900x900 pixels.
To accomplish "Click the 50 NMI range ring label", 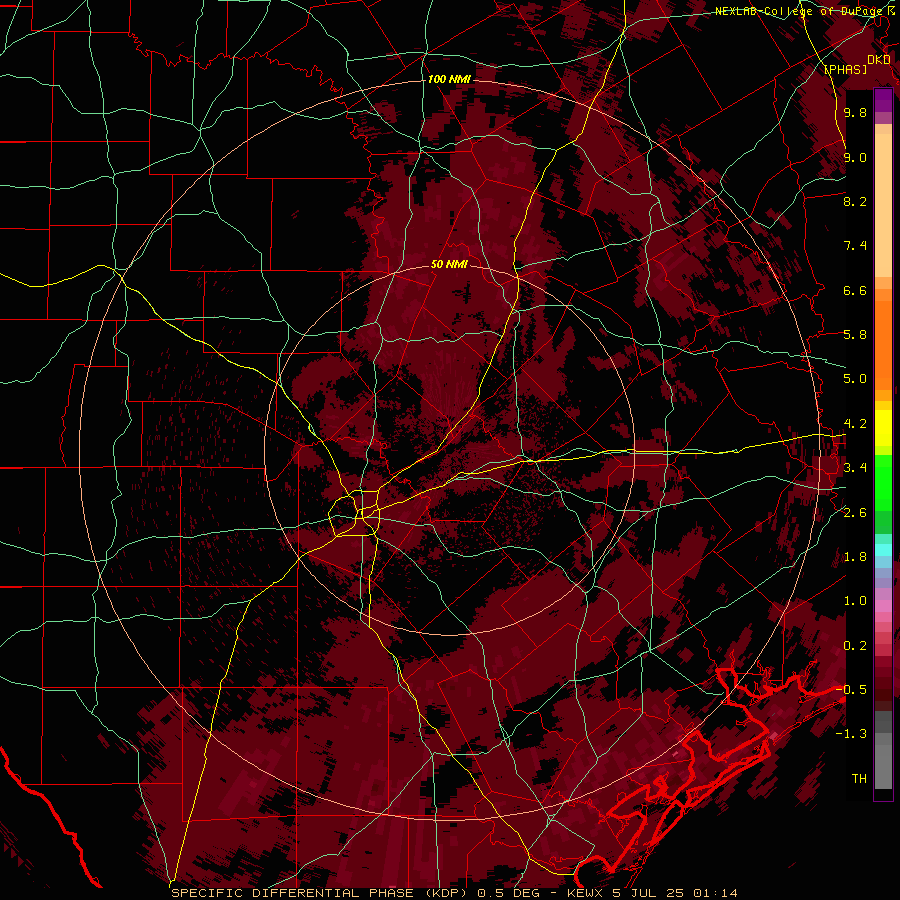I will click(x=449, y=264).
